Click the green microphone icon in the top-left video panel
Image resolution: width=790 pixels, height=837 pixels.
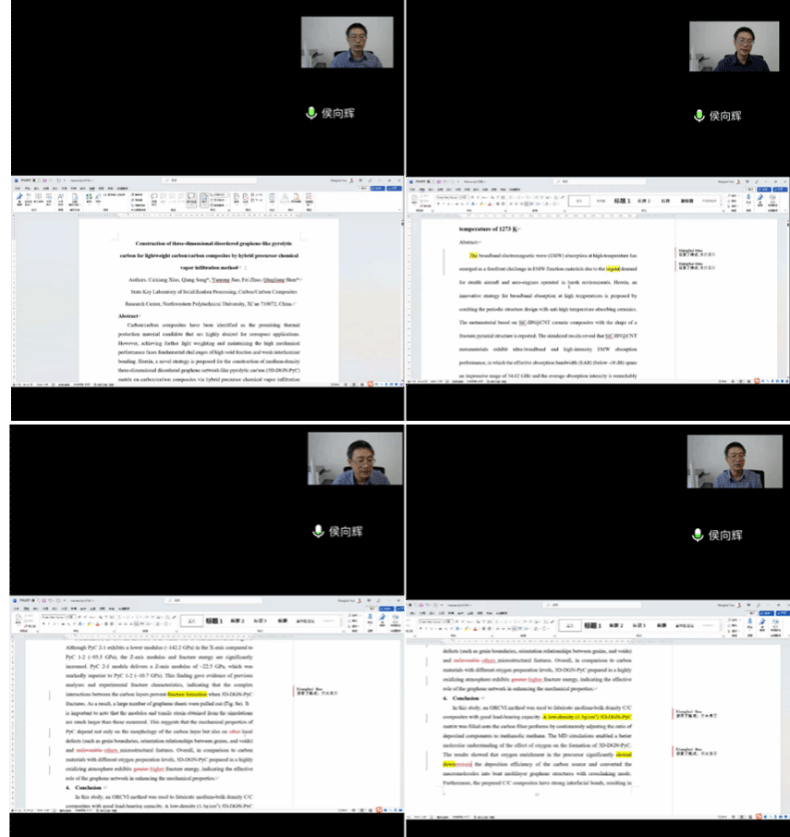pos(312,112)
